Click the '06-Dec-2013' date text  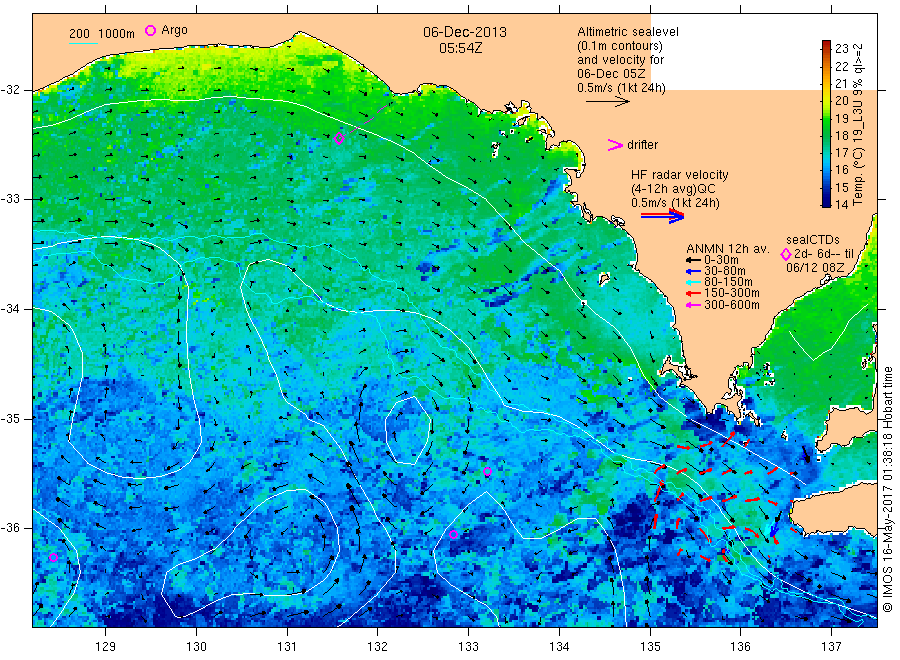tap(465, 32)
